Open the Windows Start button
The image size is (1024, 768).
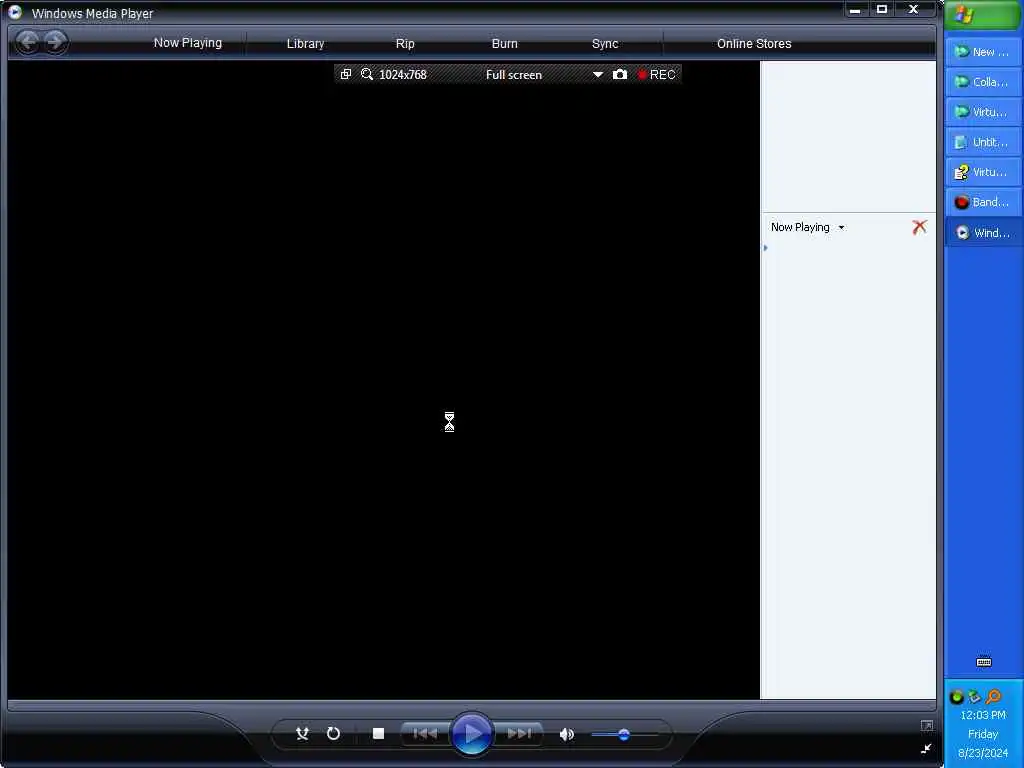(983, 14)
